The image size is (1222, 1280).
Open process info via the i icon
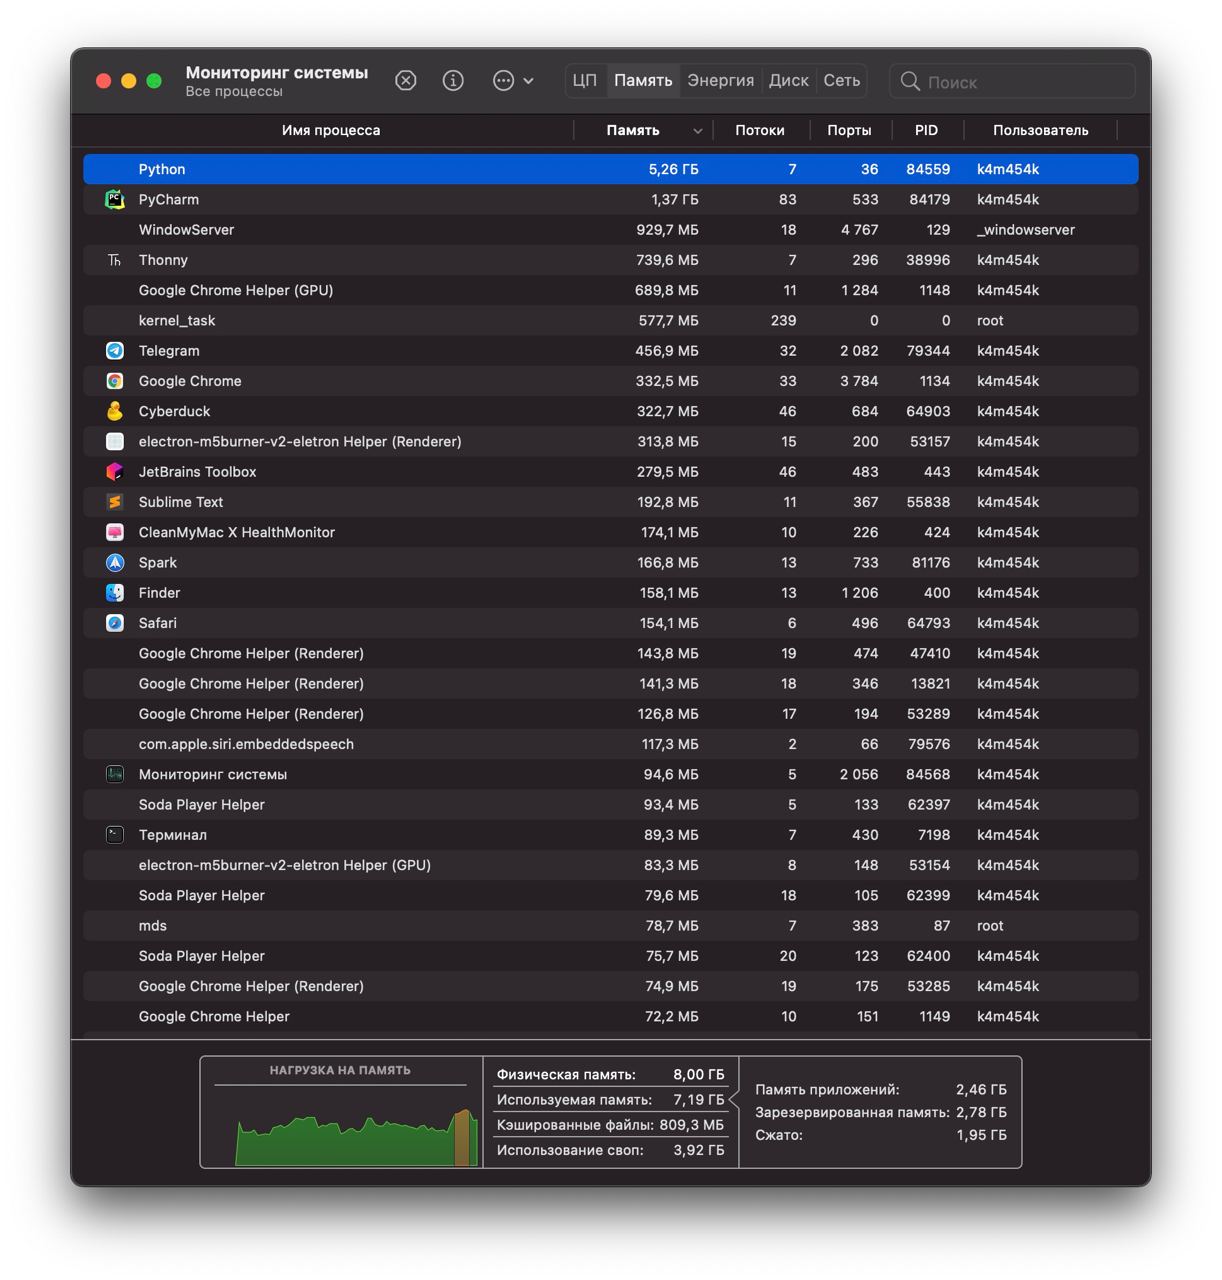[x=453, y=81]
